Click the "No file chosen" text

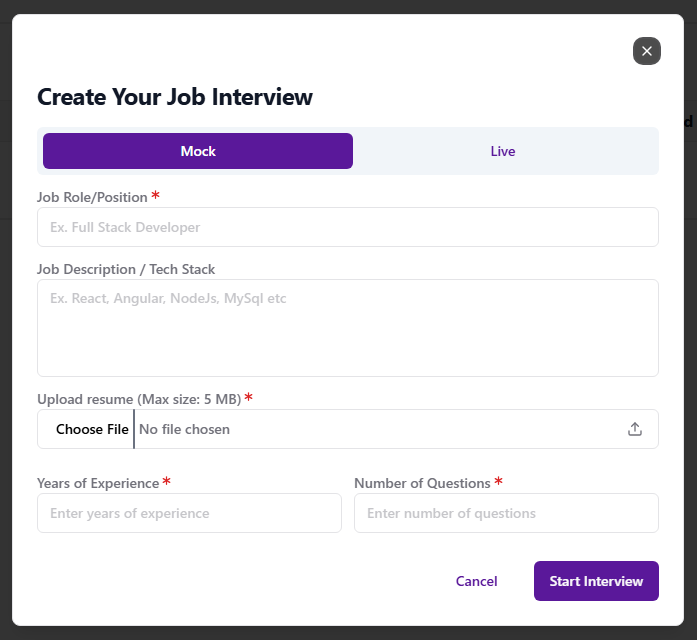point(184,429)
